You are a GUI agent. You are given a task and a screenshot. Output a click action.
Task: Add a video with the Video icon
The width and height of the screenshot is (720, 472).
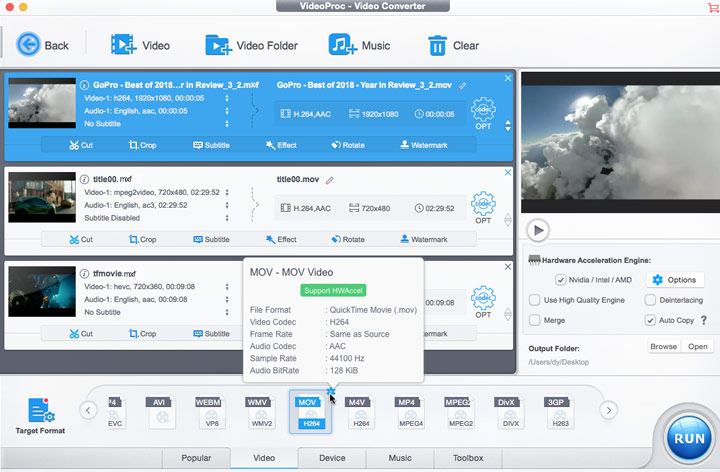pos(123,45)
